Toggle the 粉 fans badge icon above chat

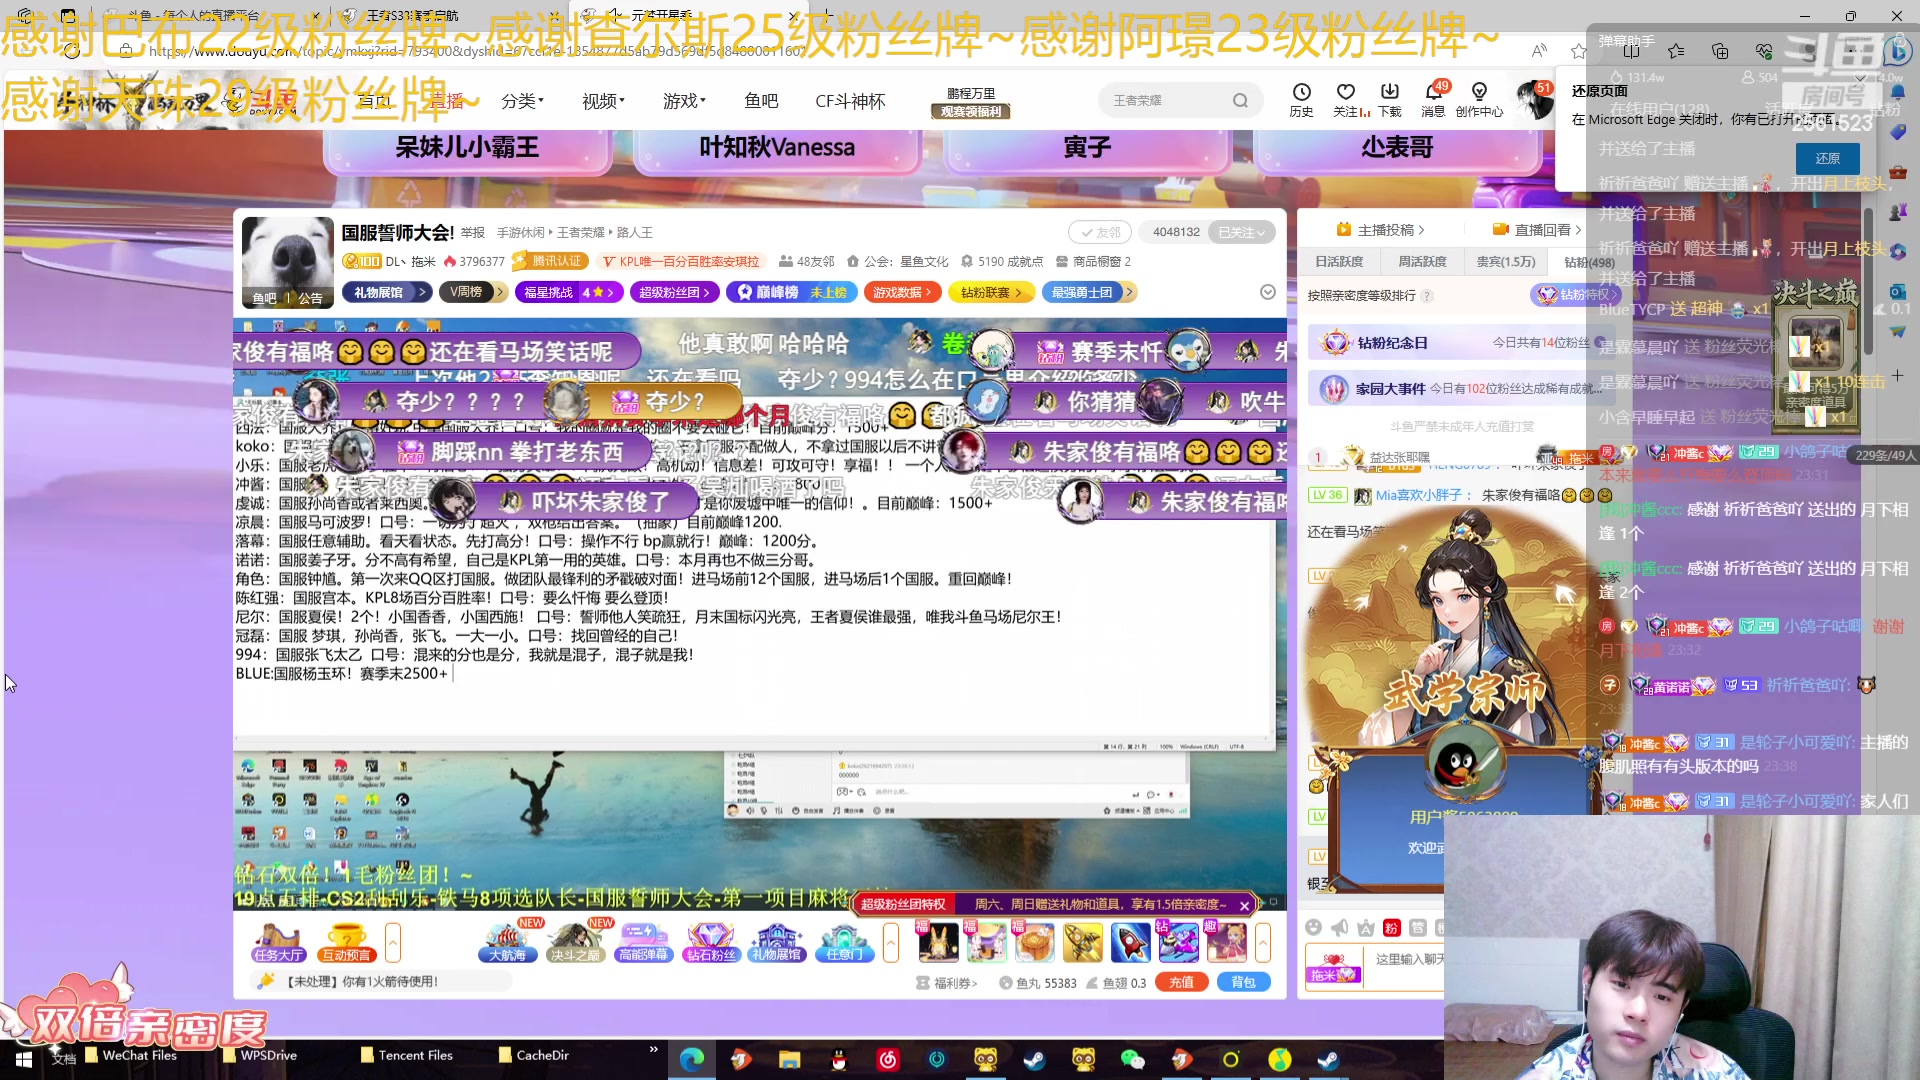click(1392, 928)
